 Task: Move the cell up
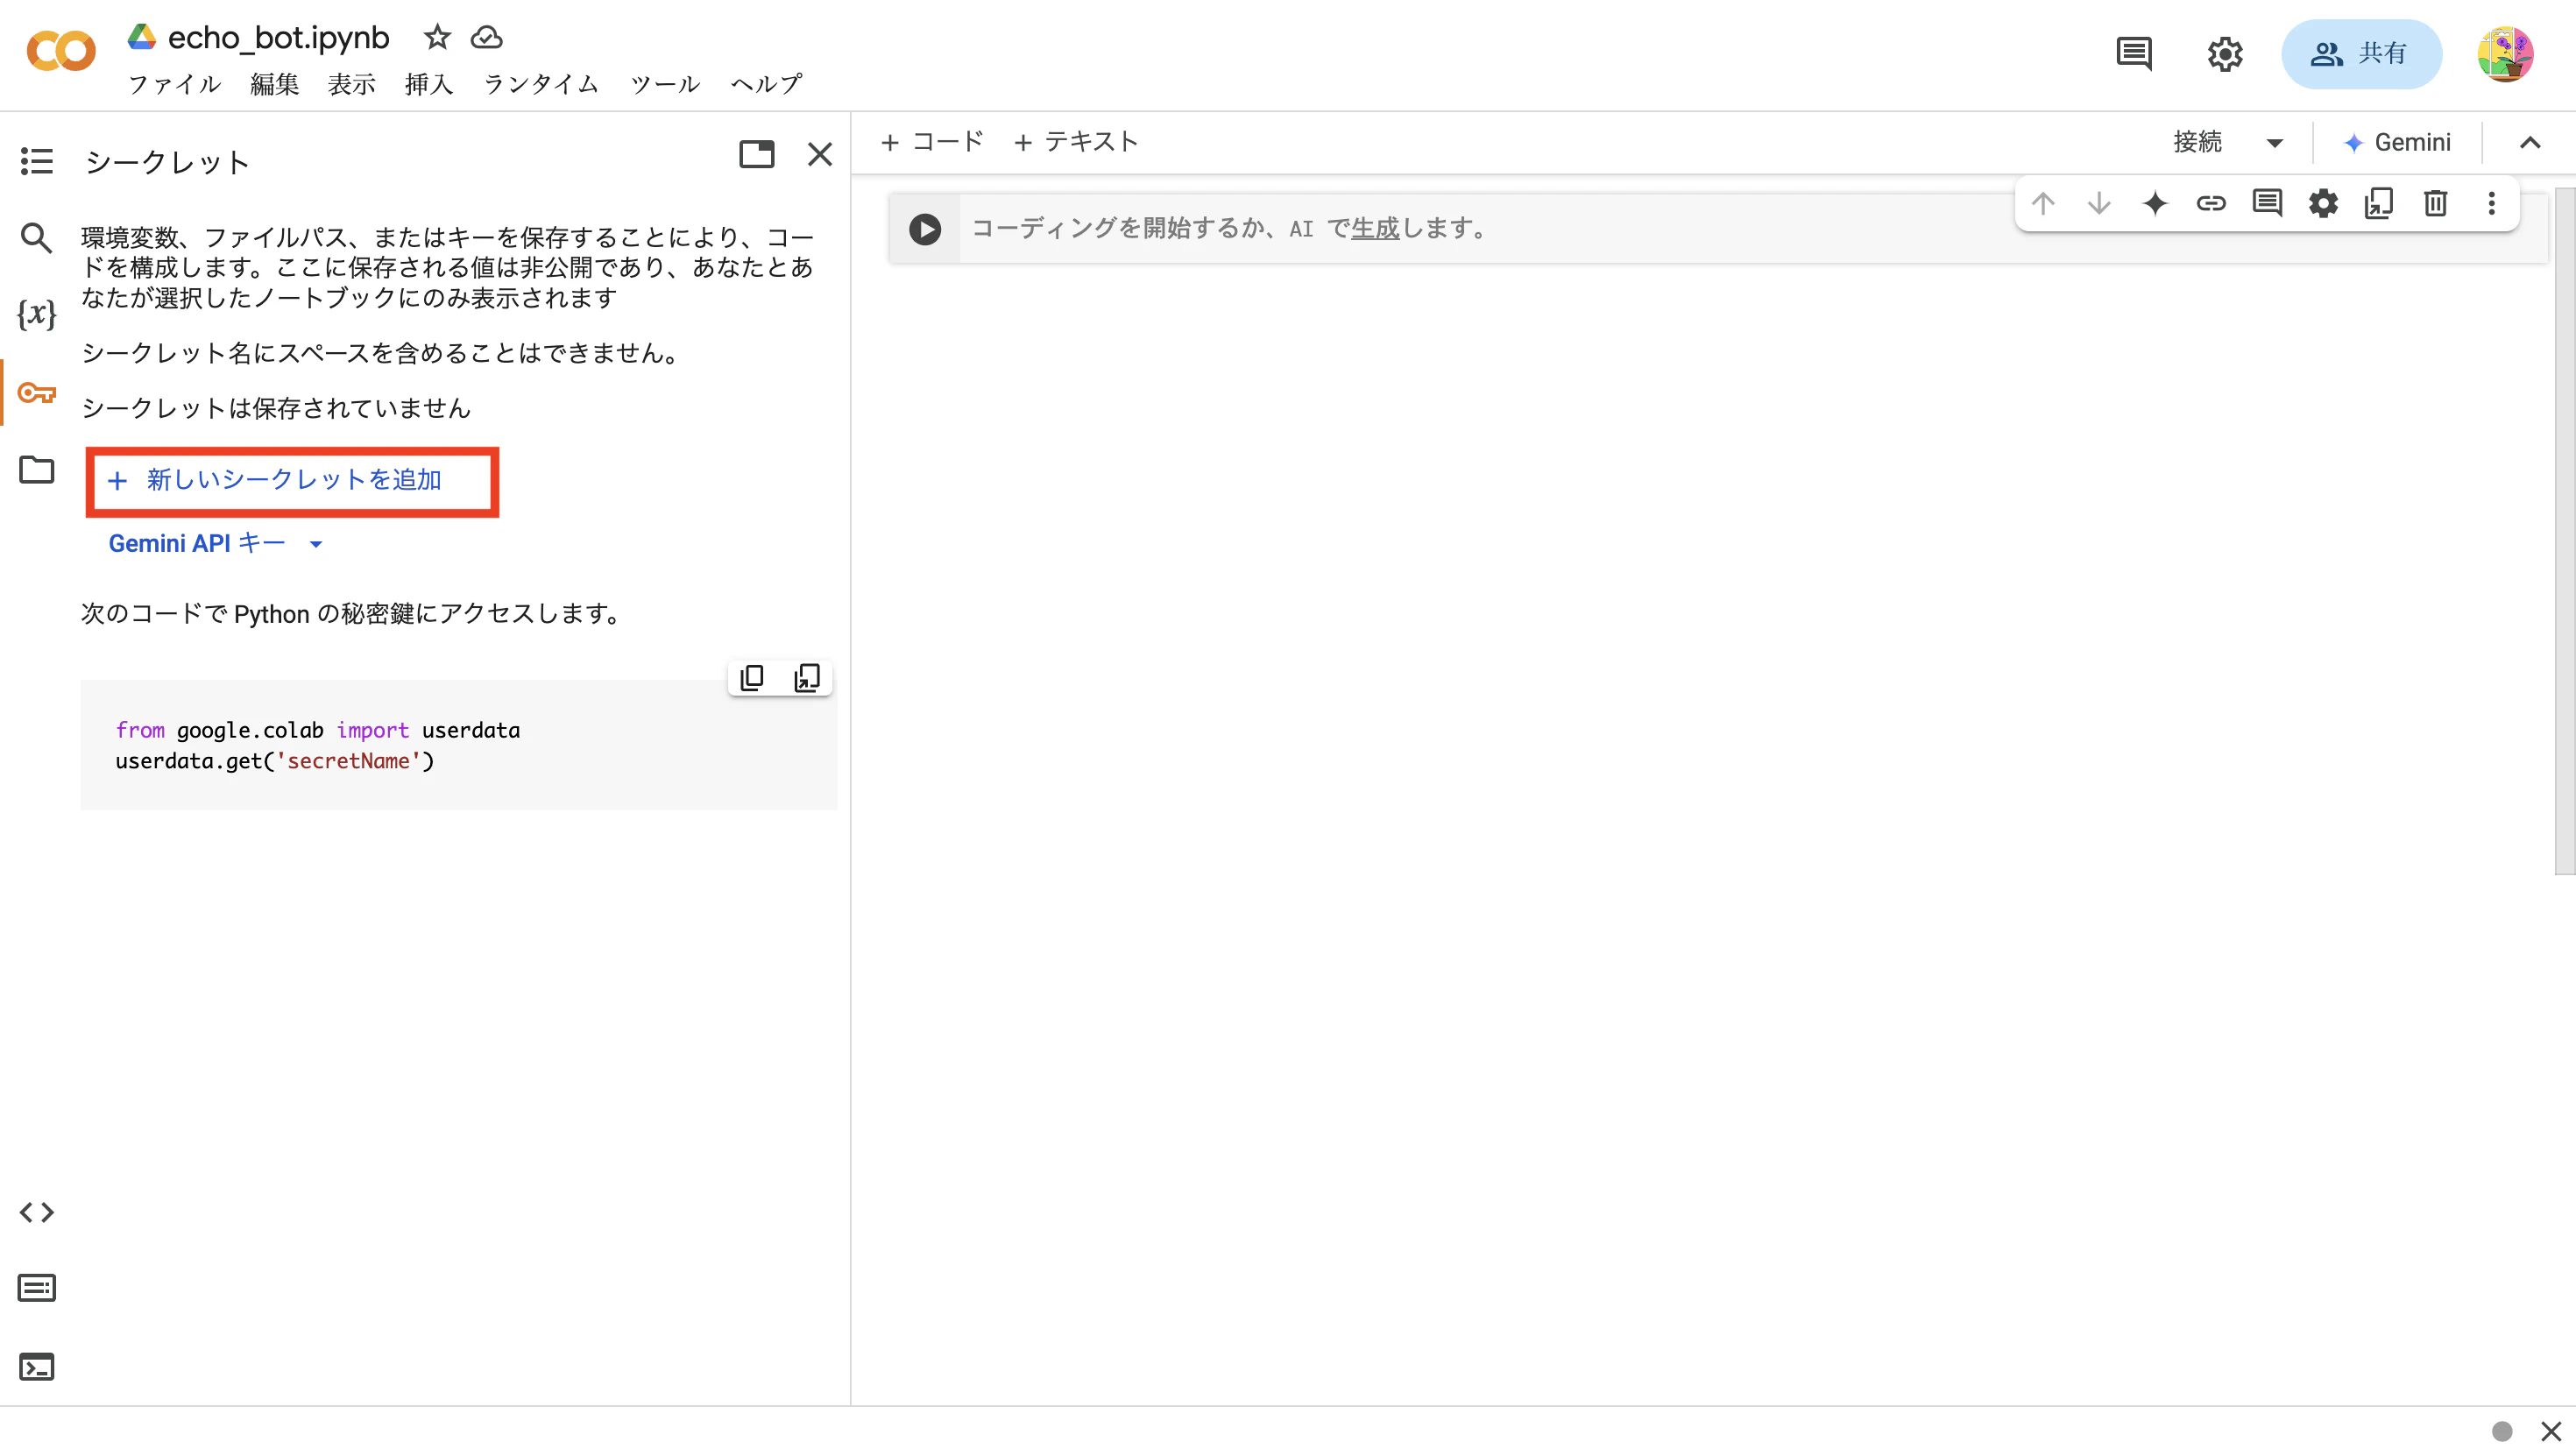click(2043, 204)
